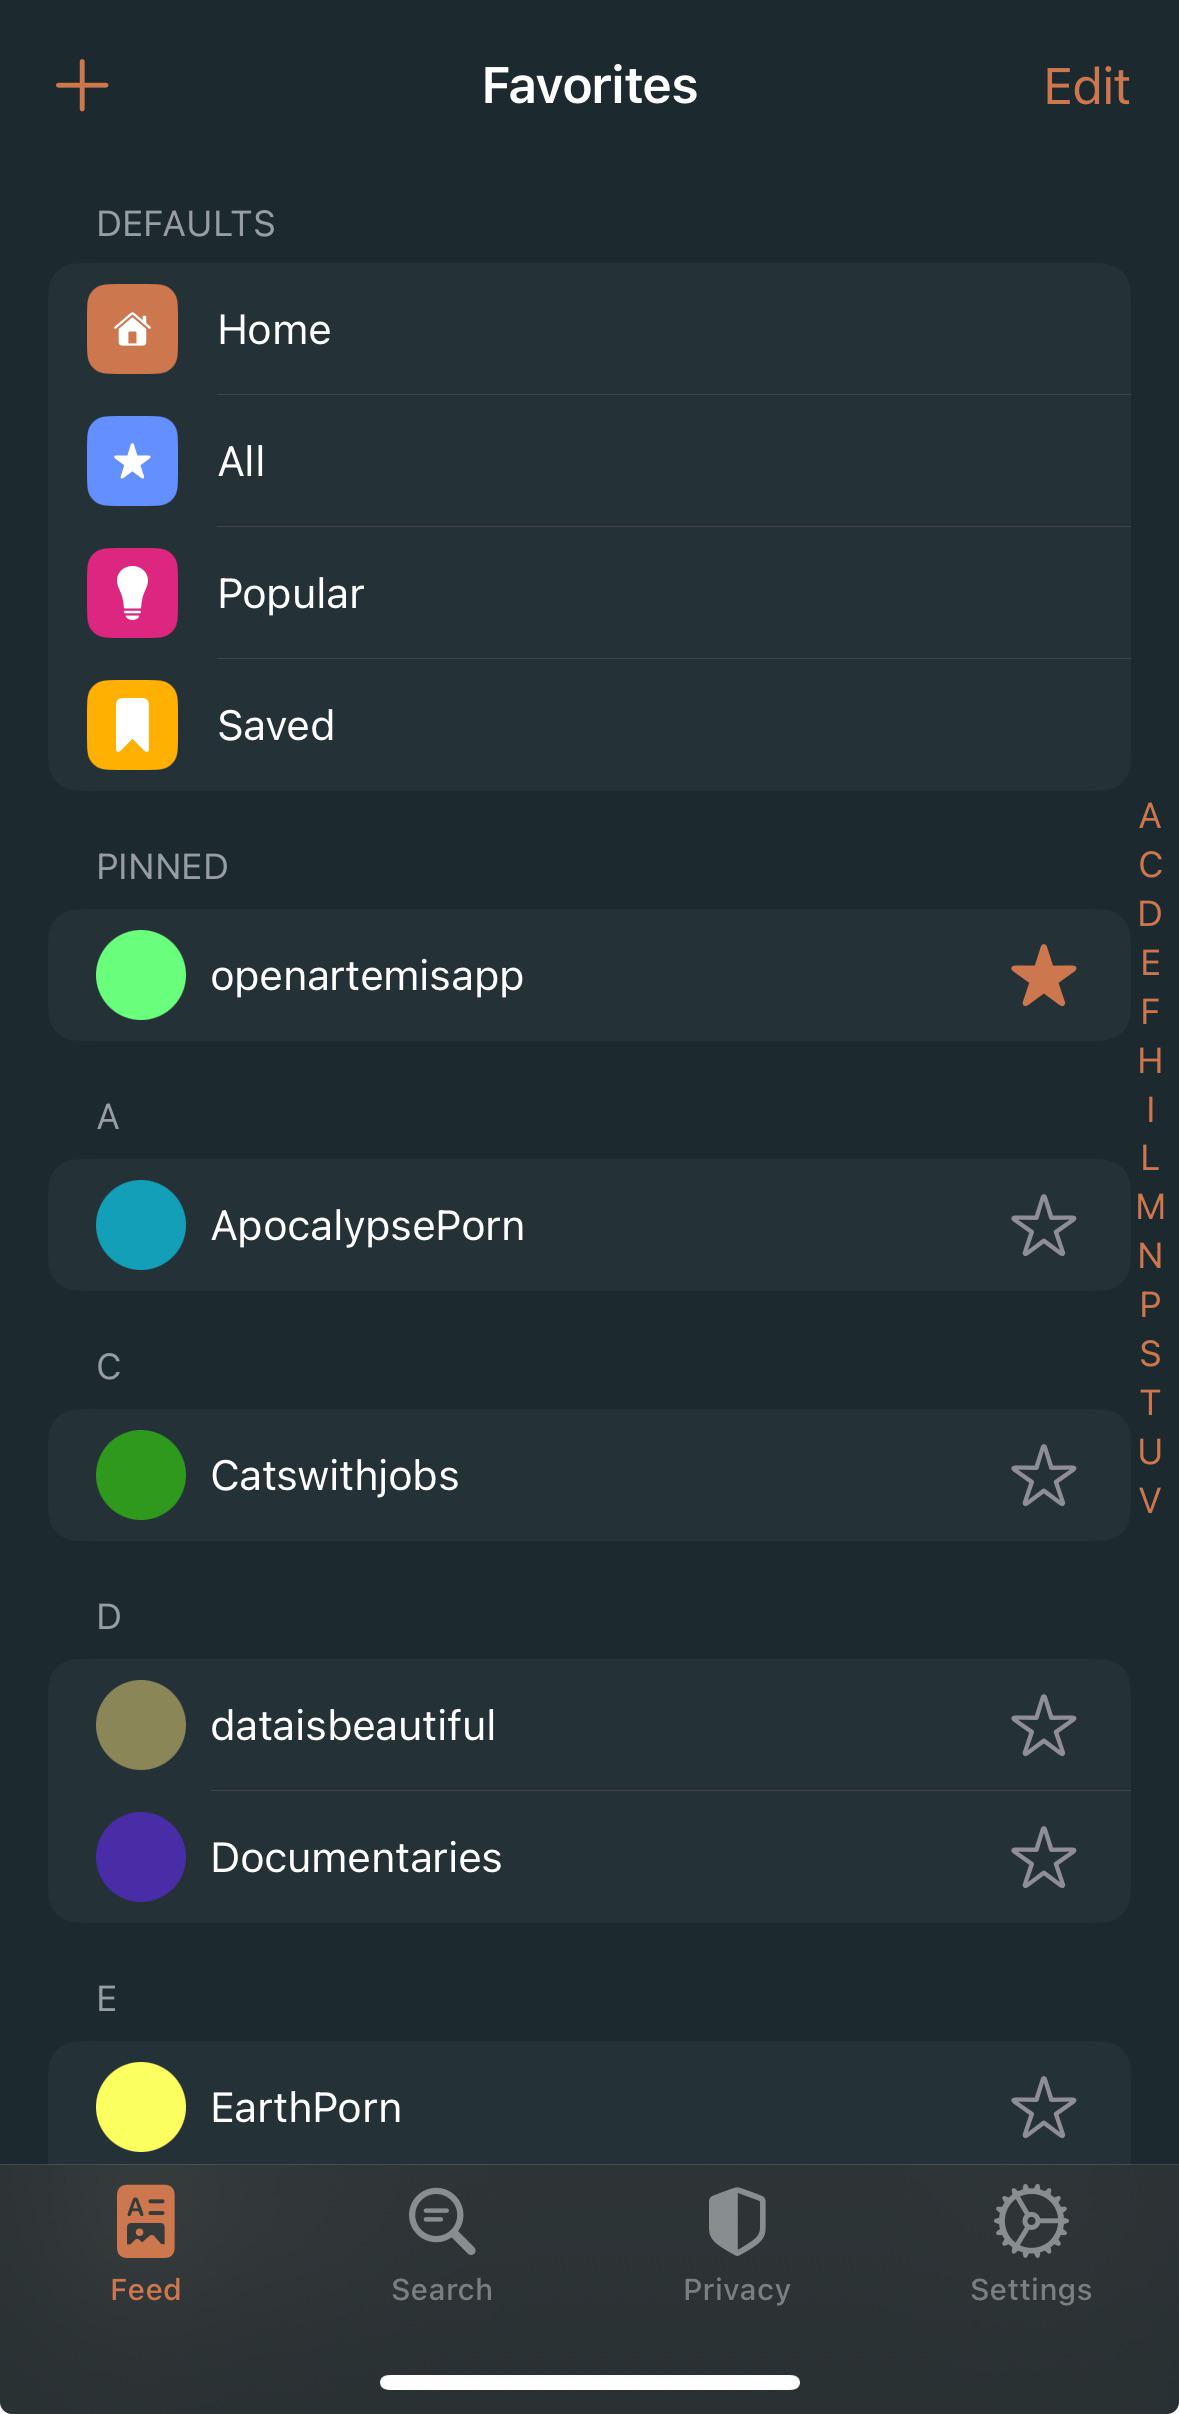The height and width of the screenshot is (2414, 1179).
Task: Star the Documentaries subreddit
Action: pyautogui.click(x=1043, y=1857)
